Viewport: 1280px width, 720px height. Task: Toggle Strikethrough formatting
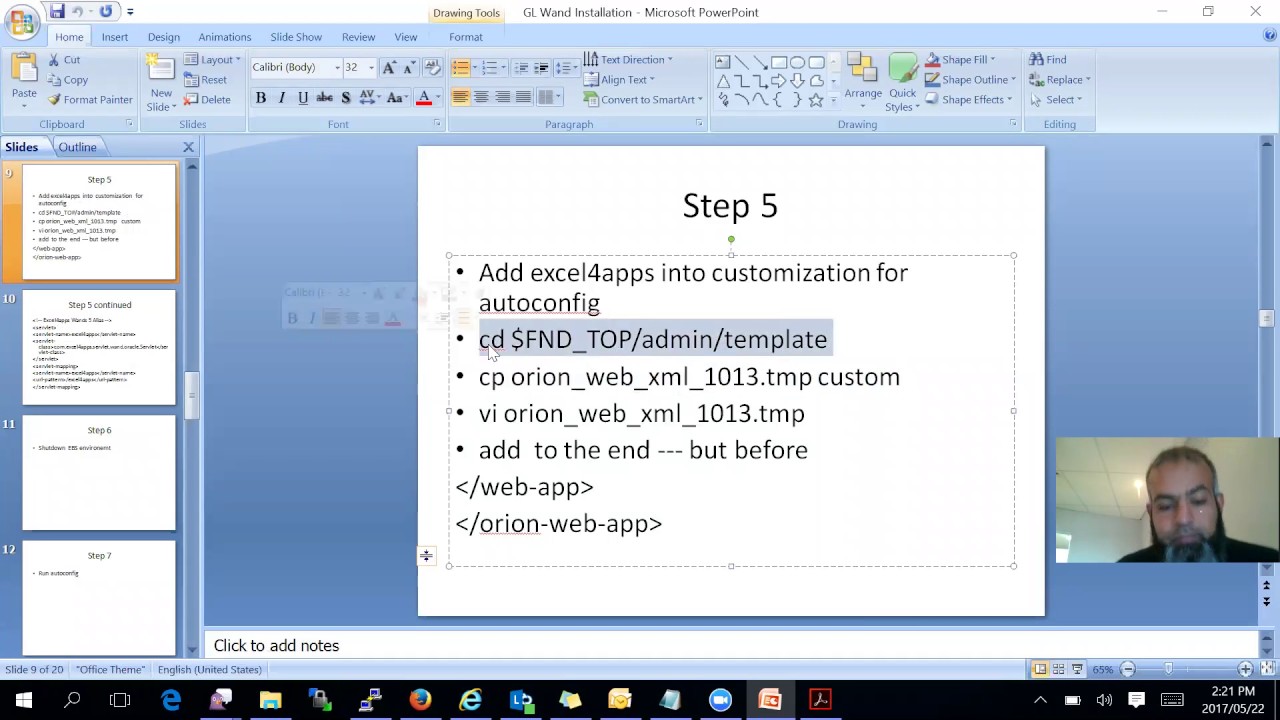pyautogui.click(x=324, y=98)
